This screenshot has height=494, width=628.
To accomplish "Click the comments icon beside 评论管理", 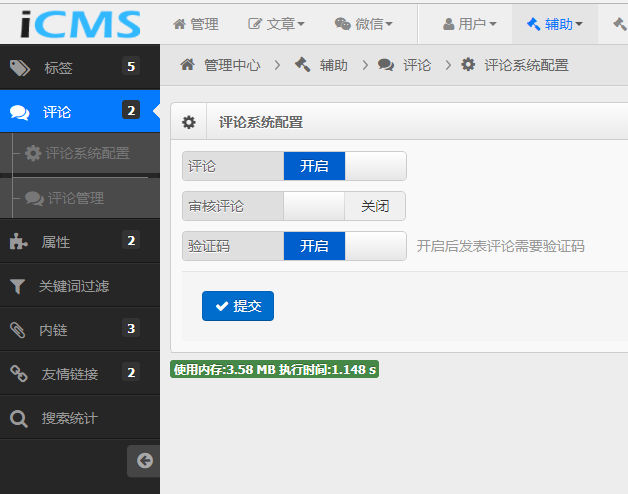I will [x=34, y=198].
